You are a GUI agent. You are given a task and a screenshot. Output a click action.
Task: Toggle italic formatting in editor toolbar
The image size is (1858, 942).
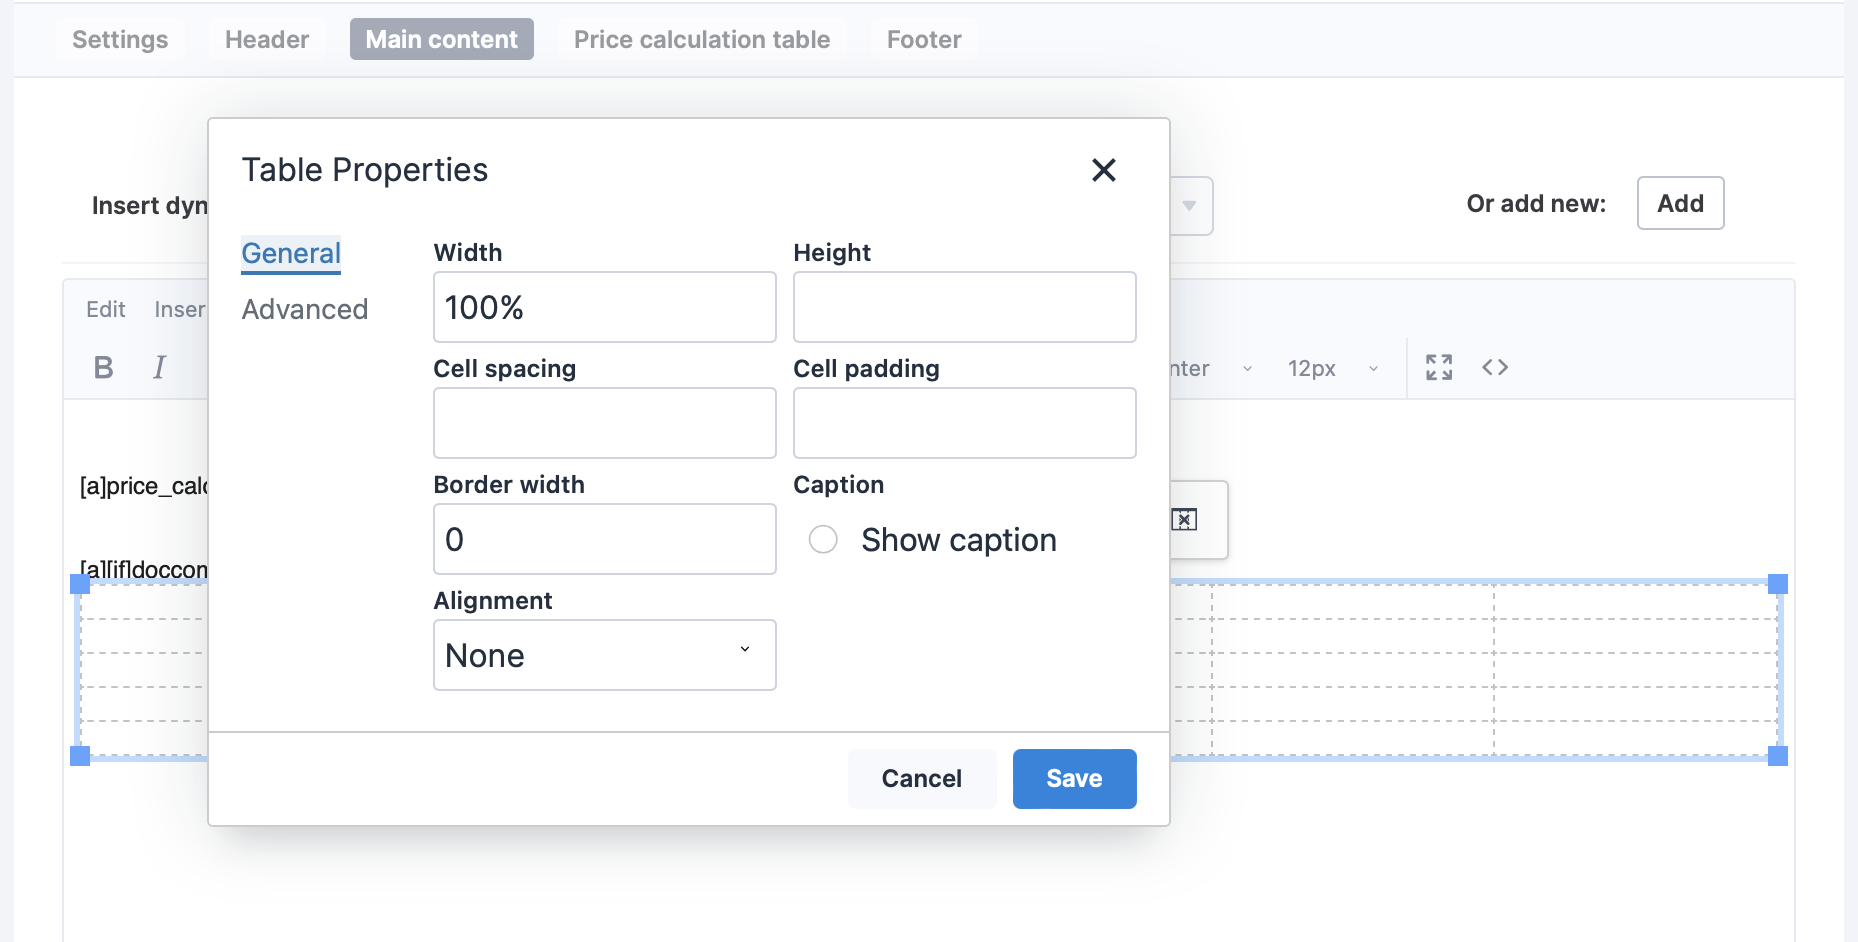click(x=159, y=368)
